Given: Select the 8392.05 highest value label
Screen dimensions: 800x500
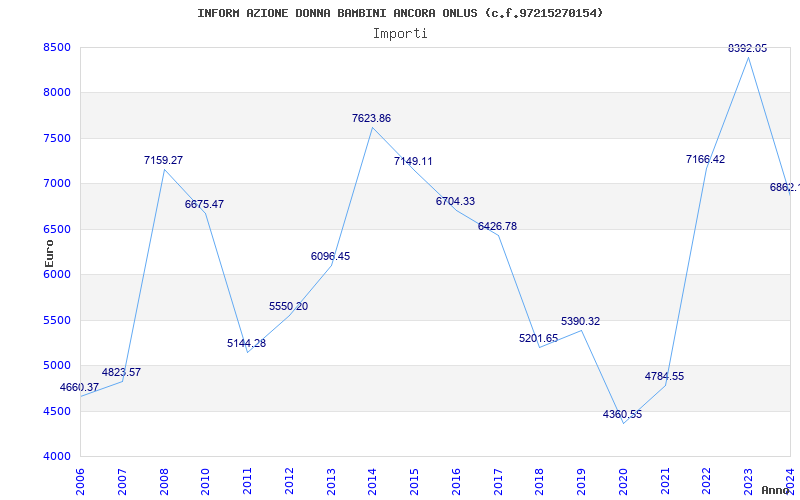Looking at the screenshot, I should [x=747, y=48].
